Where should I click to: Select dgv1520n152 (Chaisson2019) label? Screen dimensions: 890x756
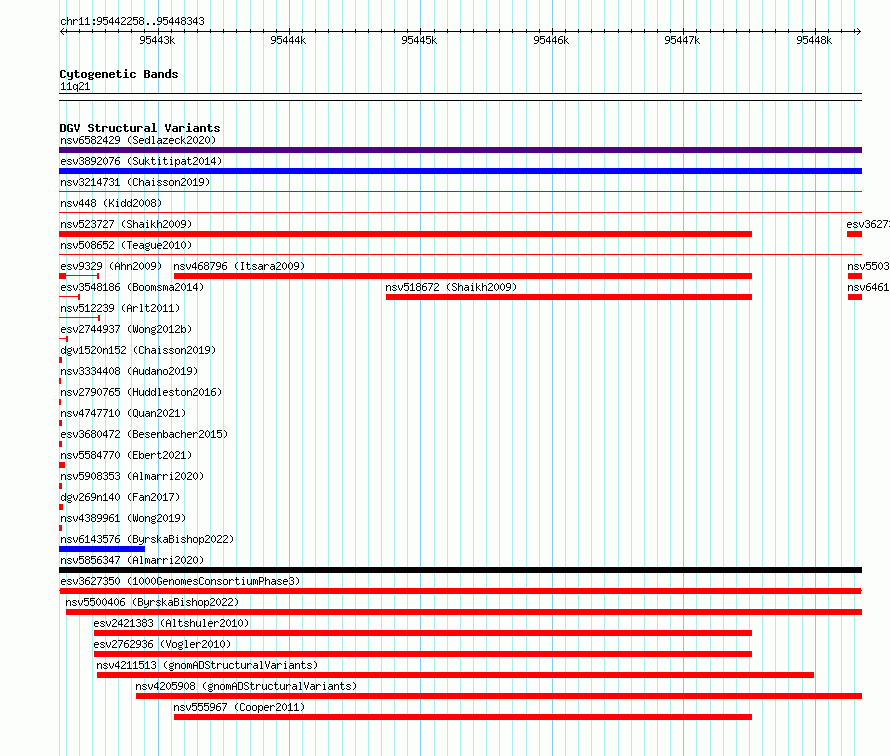pyautogui.click(x=138, y=350)
